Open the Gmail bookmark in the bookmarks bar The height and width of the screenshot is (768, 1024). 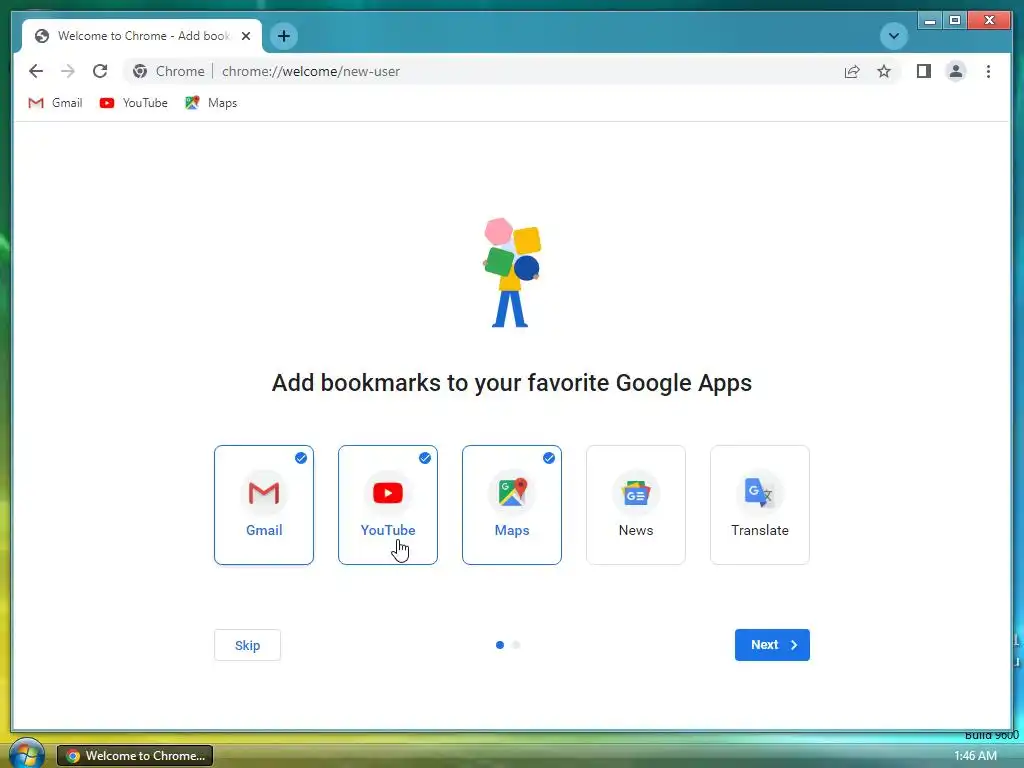coord(55,103)
